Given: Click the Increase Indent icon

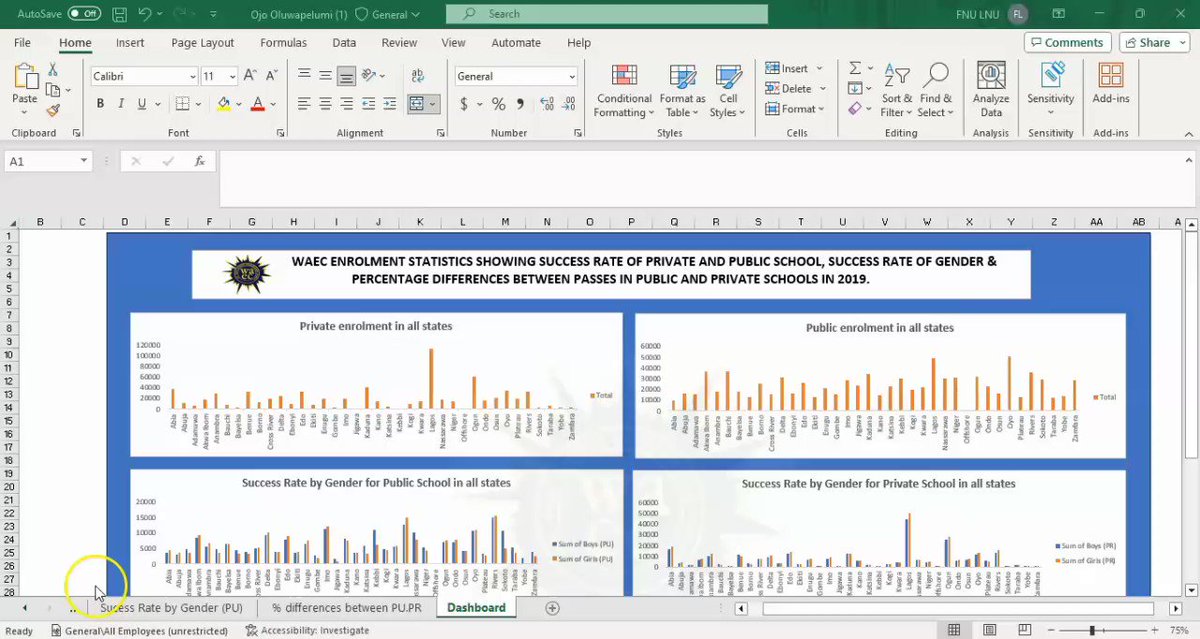Looking at the screenshot, I should [x=389, y=104].
